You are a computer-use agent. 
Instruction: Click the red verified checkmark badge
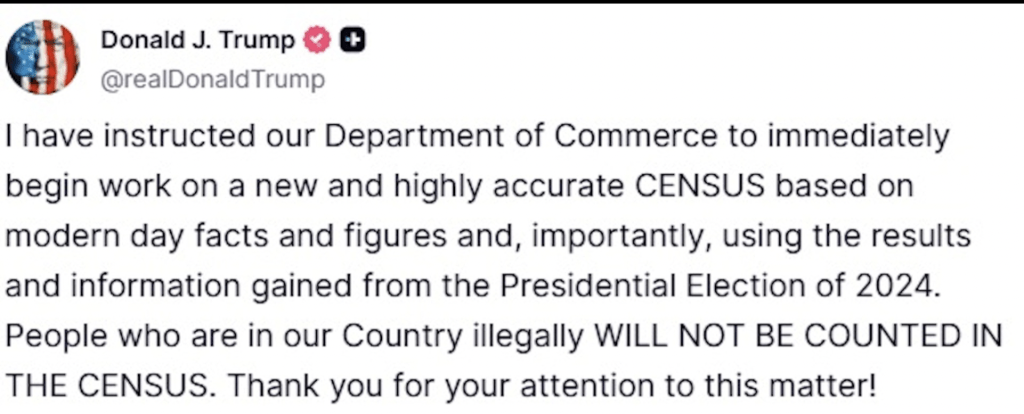click(x=317, y=40)
